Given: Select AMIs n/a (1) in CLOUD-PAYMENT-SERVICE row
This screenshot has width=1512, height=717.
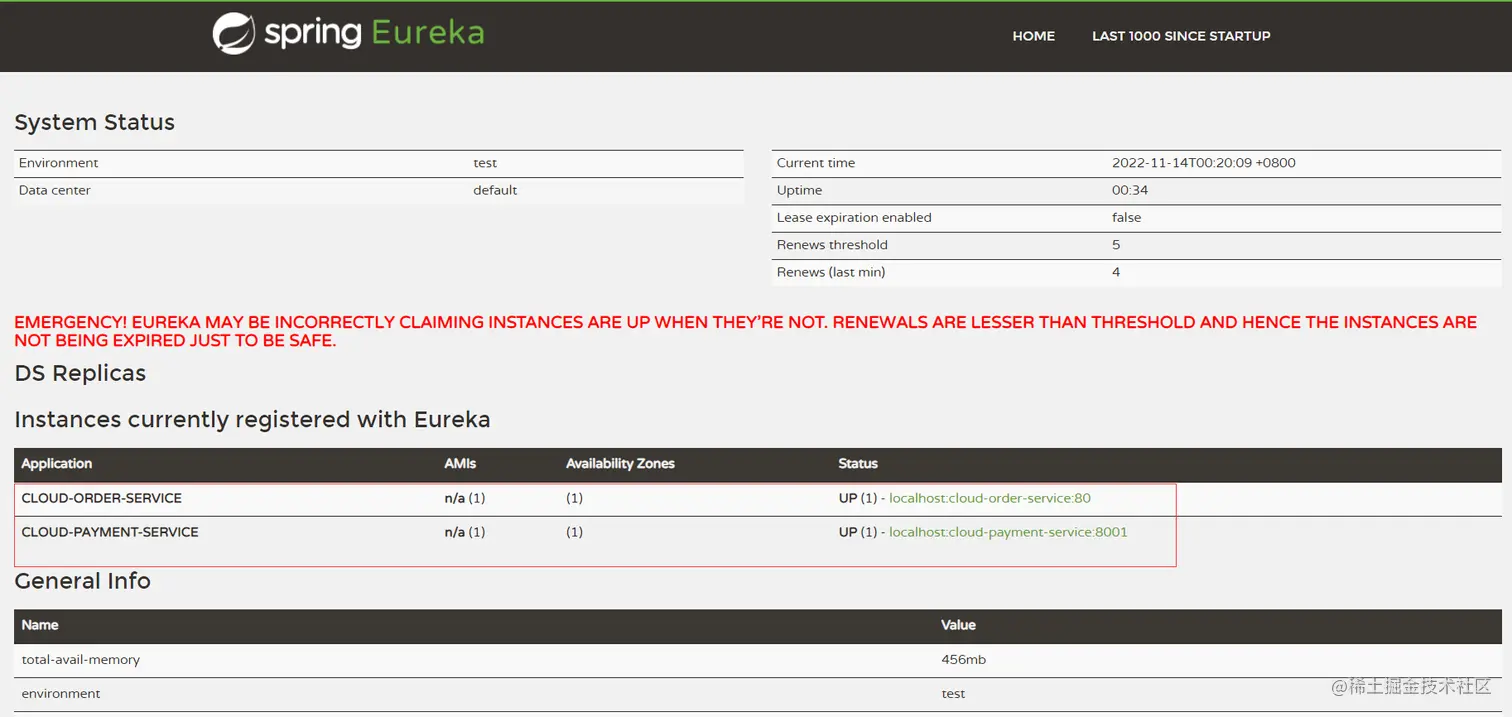Looking at the screenshot, I should click(x=465, y=532).
